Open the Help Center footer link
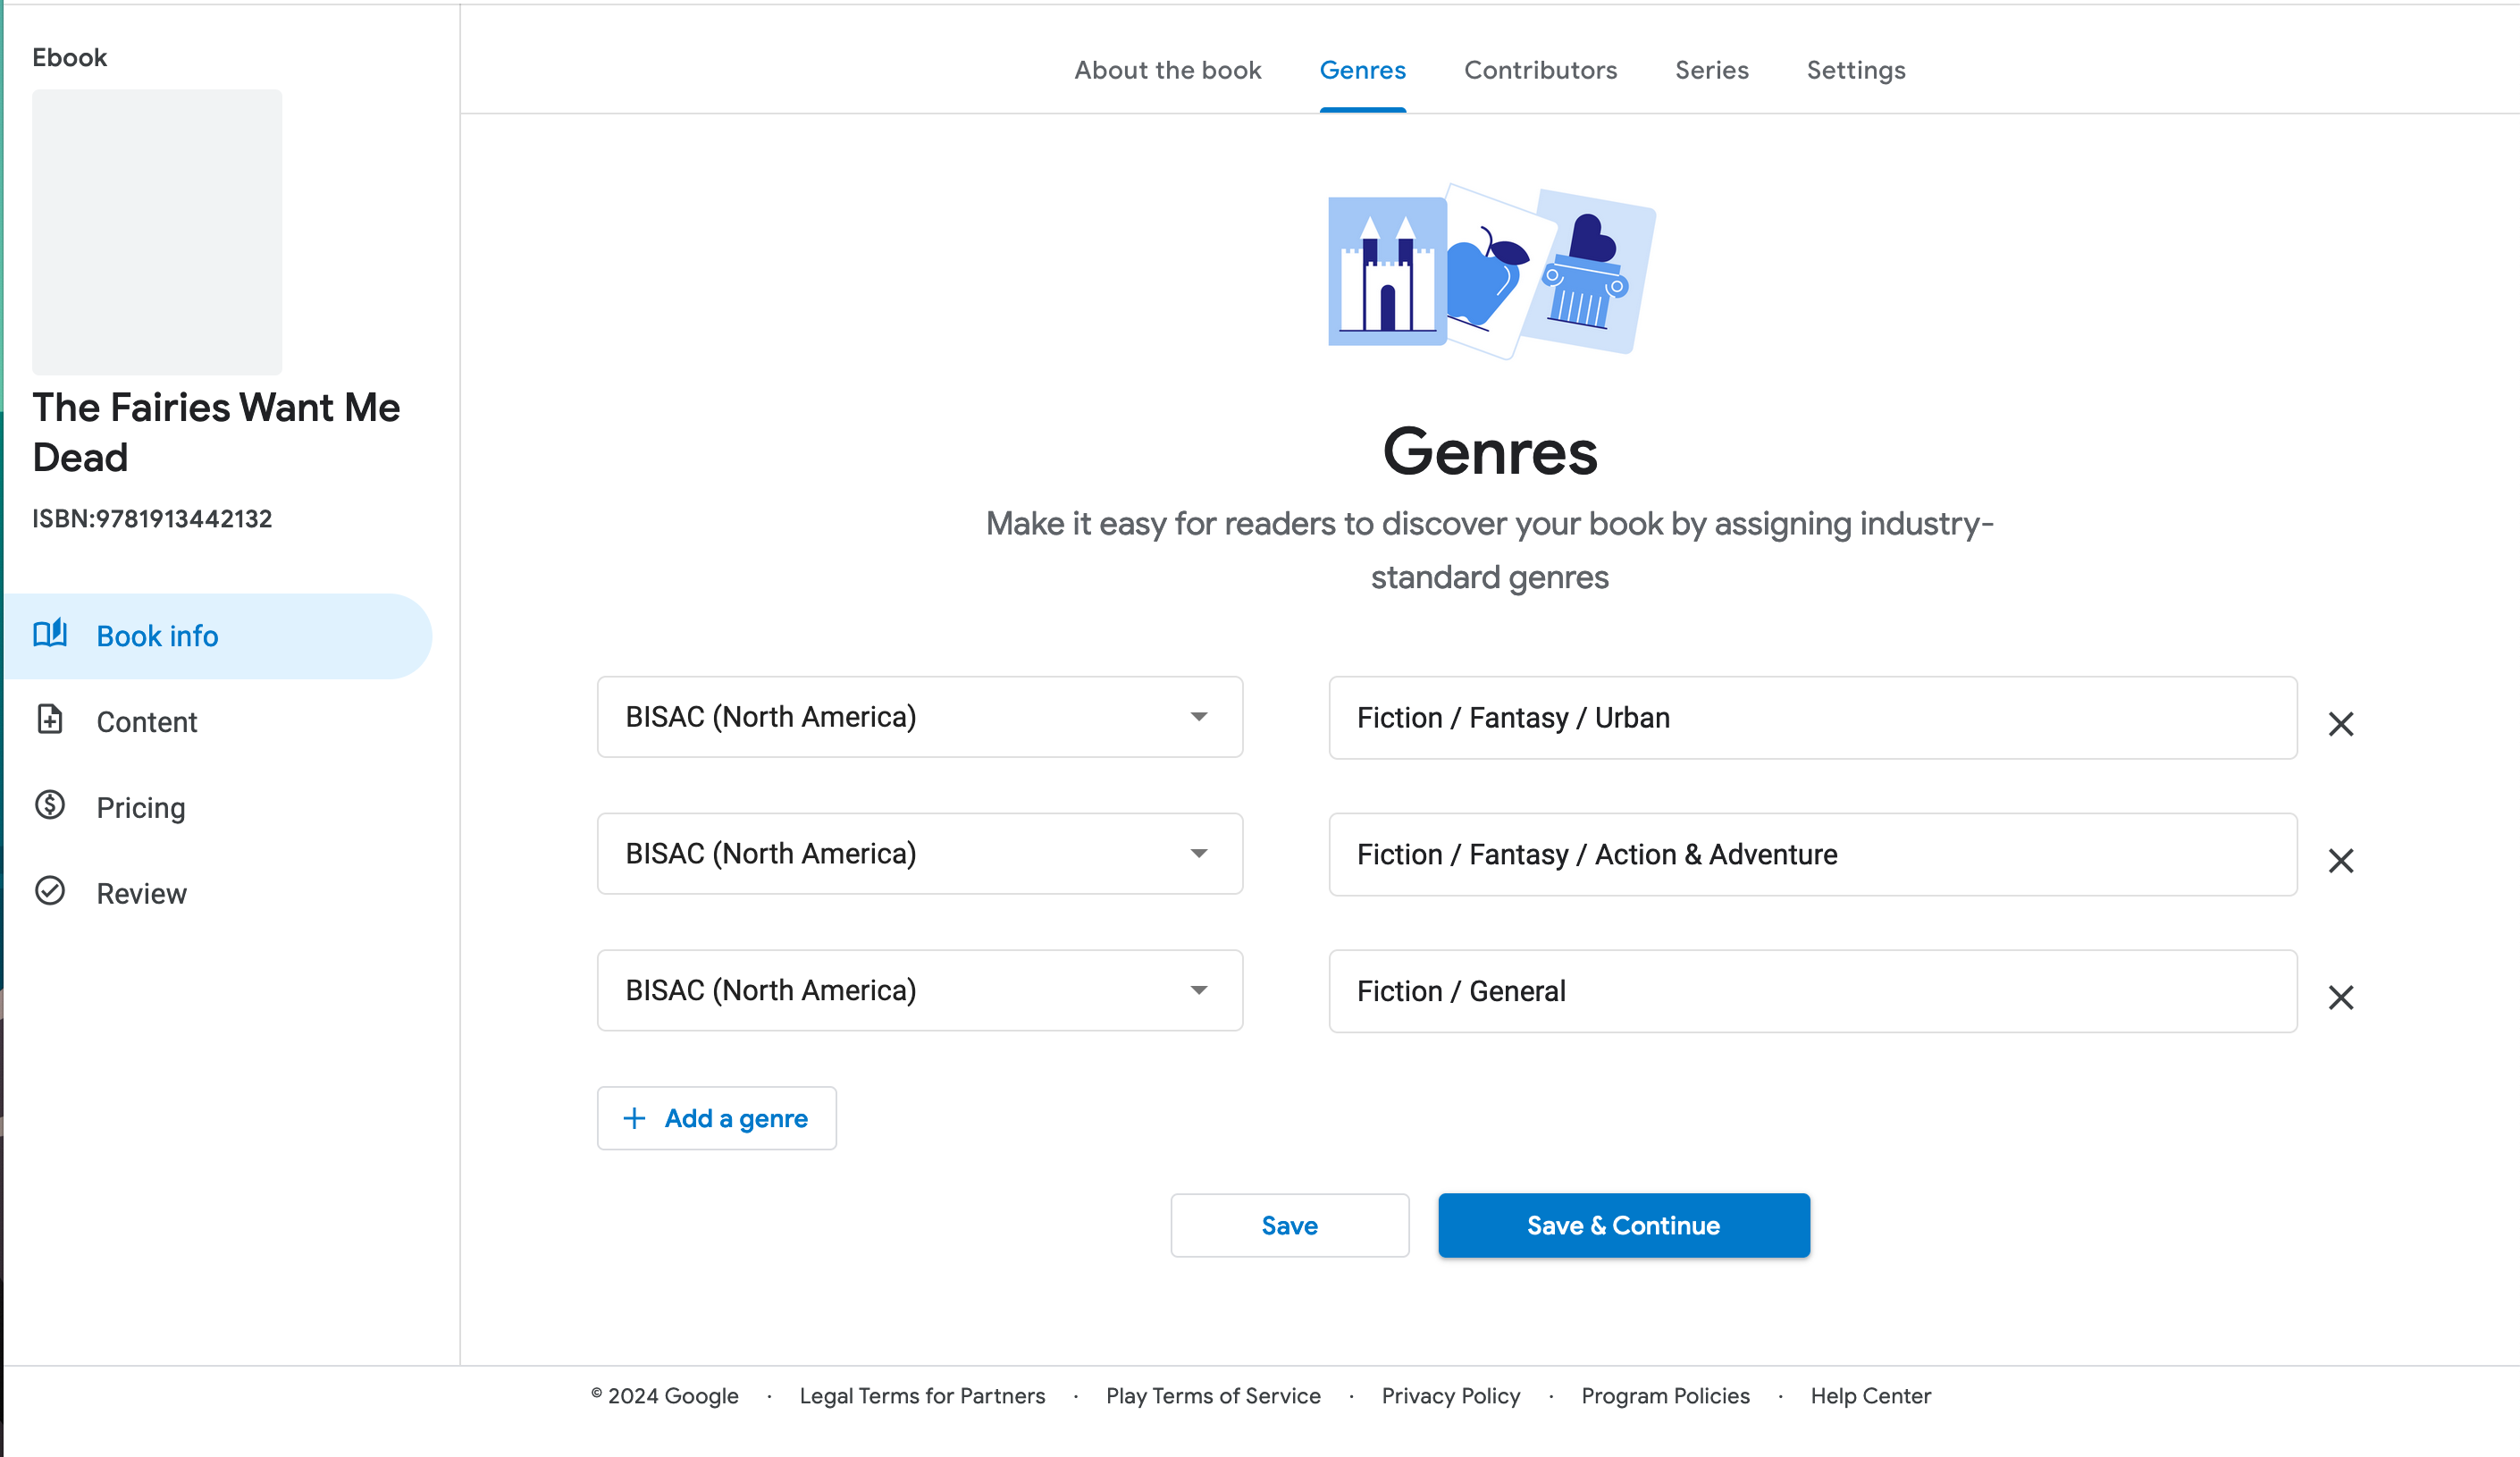This screenshot has width=2520, height=1457. 1870,1395
